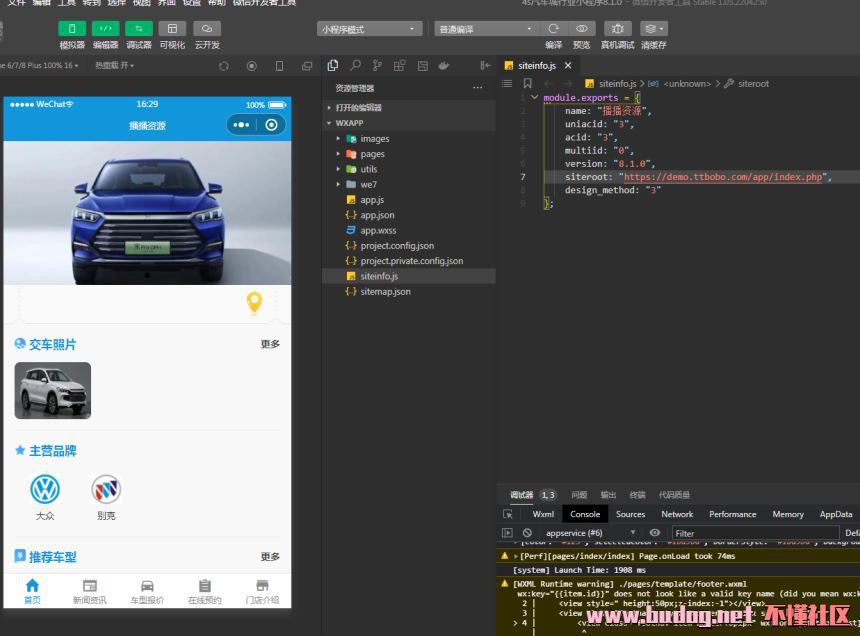Open real device debugging (真机调试) icon

[x=617, y=29]
